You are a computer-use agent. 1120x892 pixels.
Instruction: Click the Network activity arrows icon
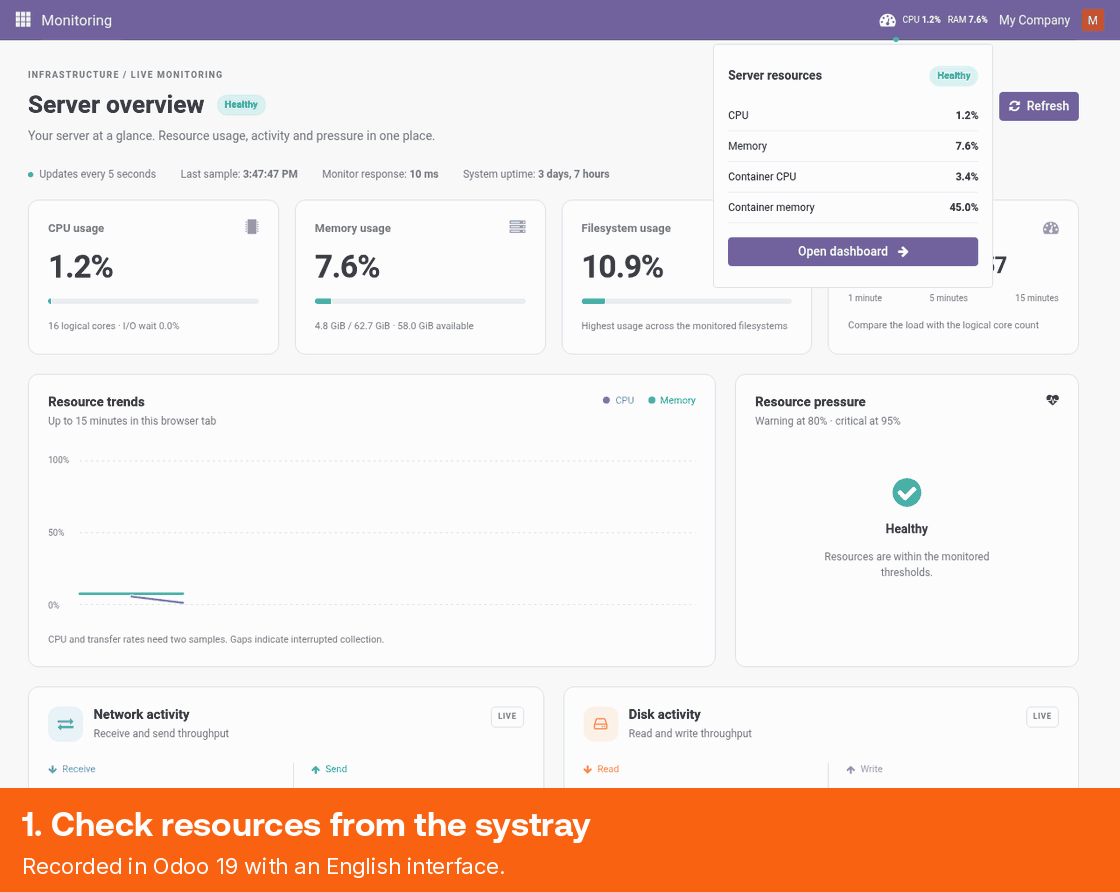pos(66,723)
